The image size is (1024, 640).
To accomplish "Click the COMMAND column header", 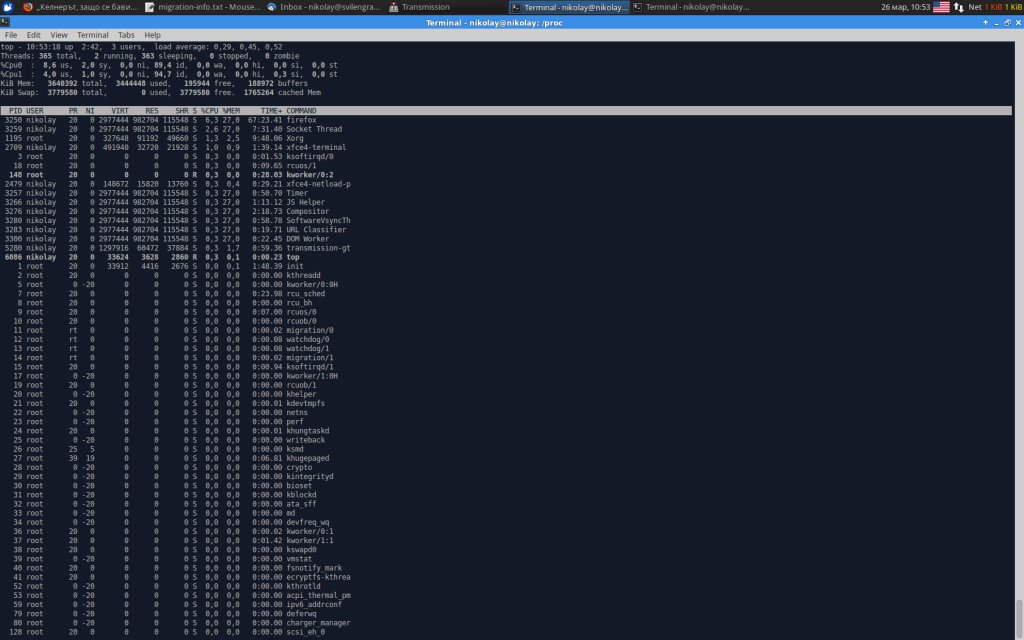I will click(x=301, y=111).
